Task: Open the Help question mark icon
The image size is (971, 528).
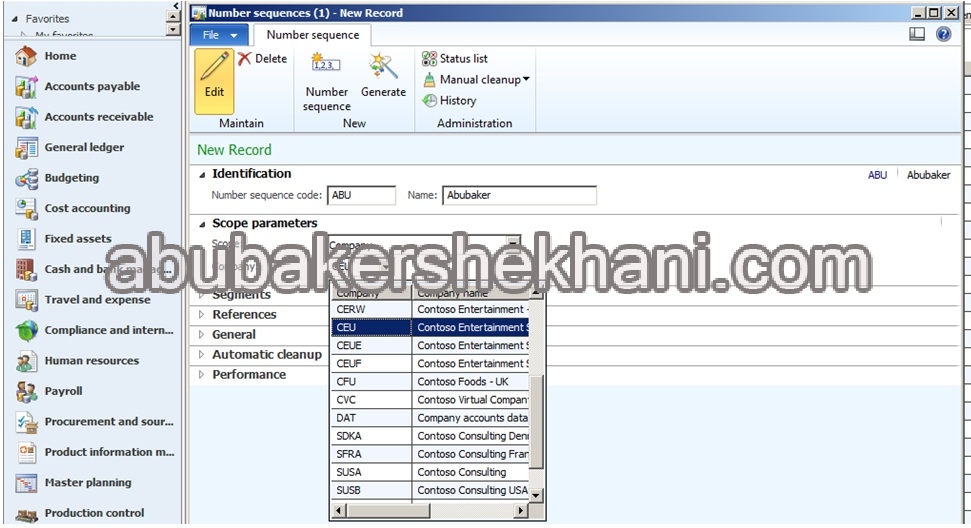Action: click(943, 34)
